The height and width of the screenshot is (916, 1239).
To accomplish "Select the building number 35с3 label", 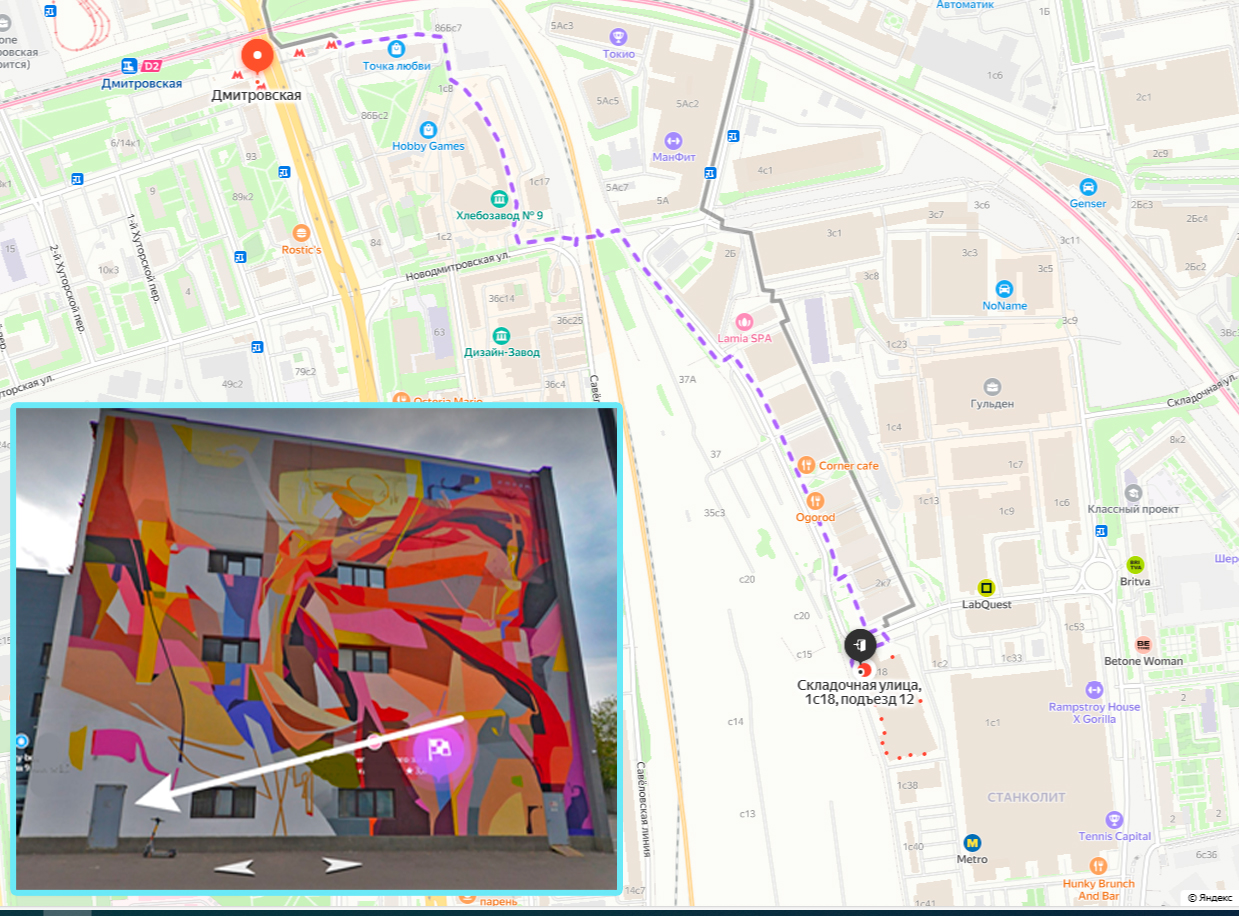I will [715, 513].
